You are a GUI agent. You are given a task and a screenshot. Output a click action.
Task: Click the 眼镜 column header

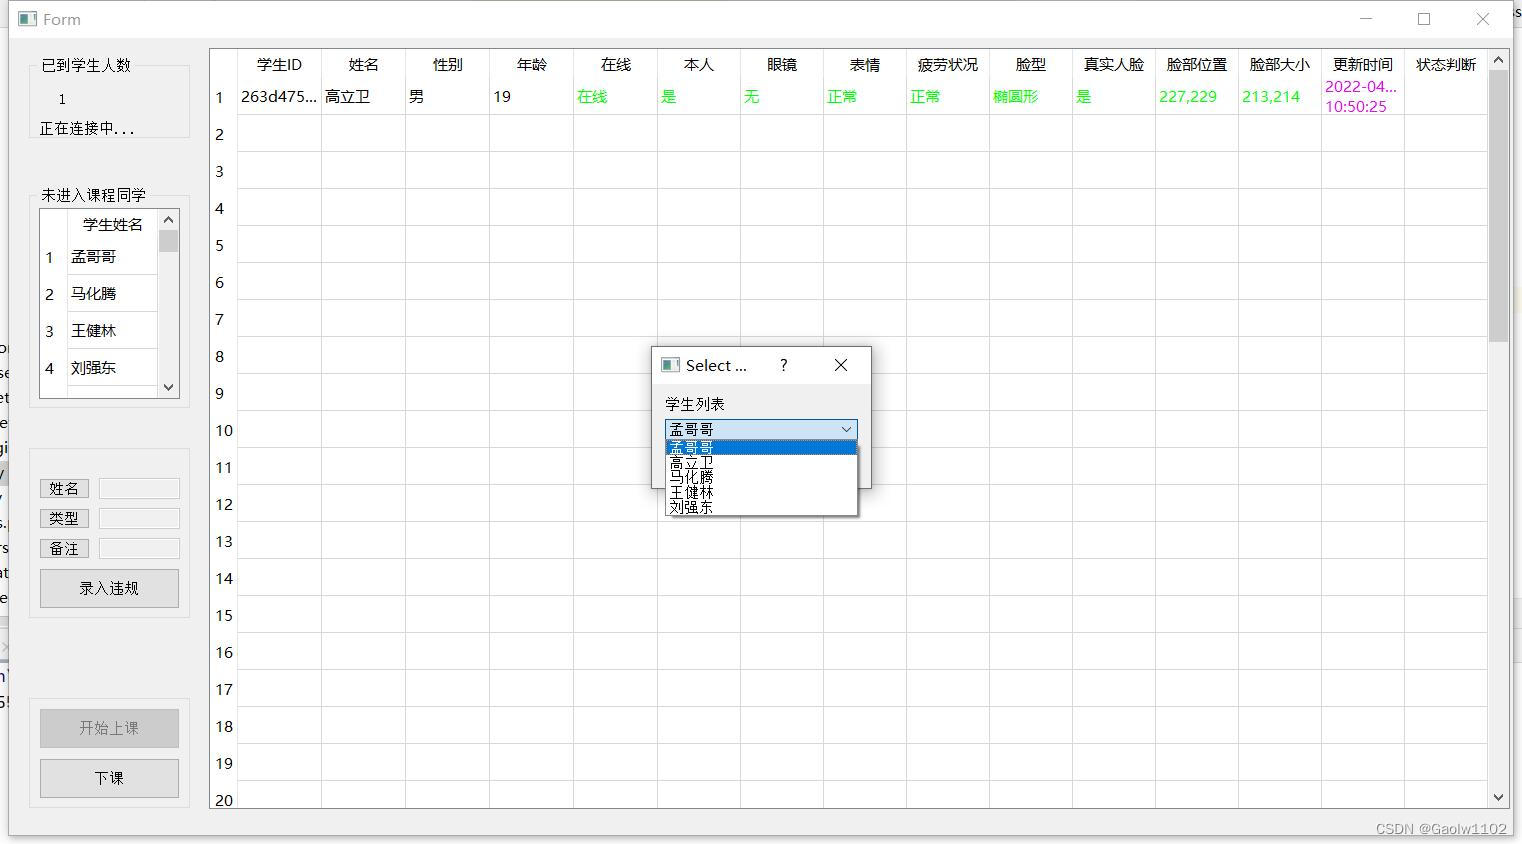(x=782, y=64)
